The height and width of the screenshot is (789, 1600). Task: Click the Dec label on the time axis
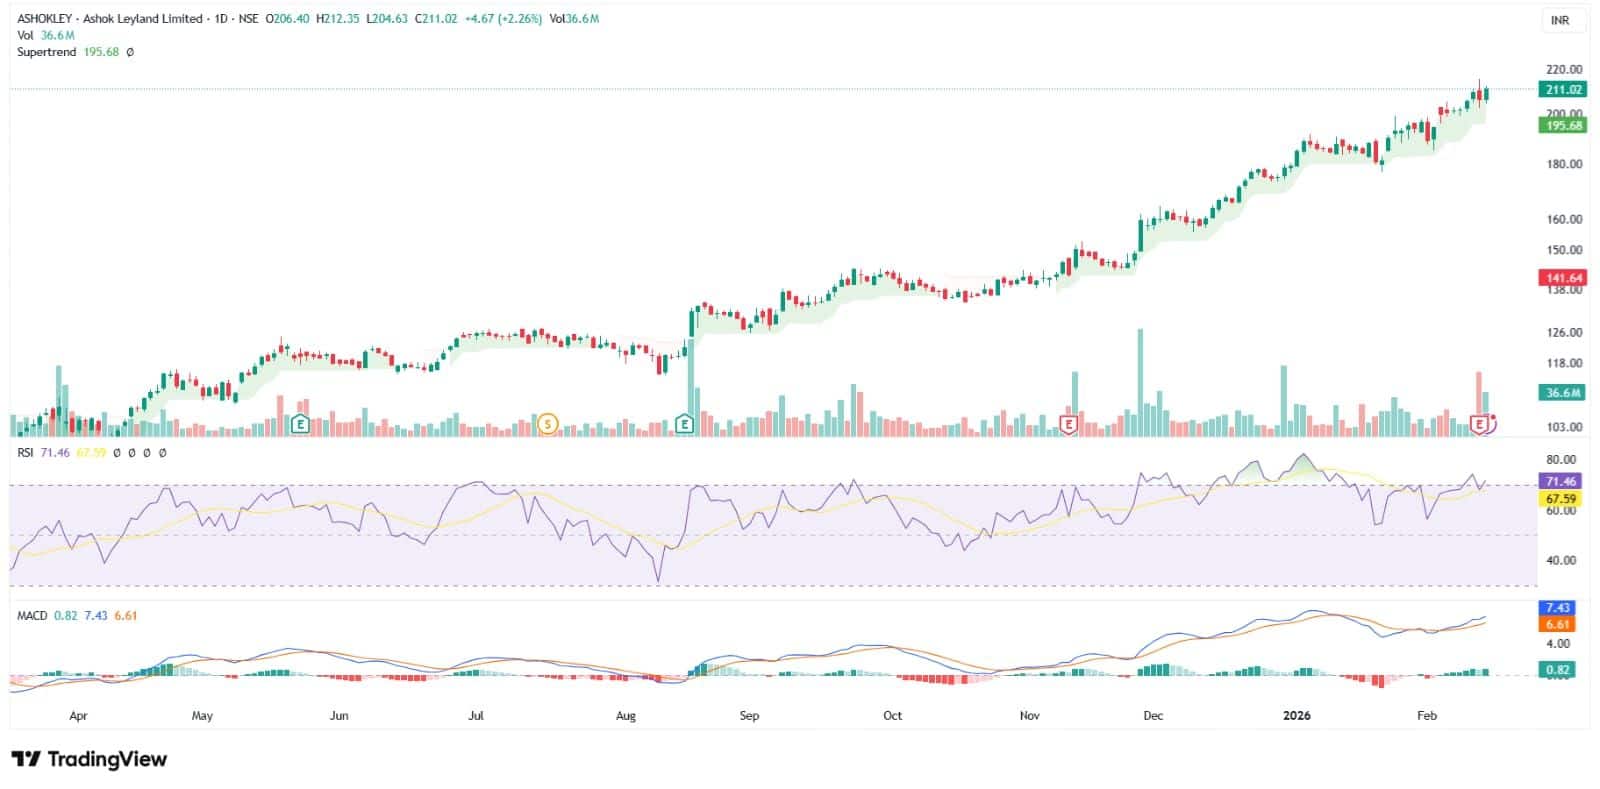1153,716
